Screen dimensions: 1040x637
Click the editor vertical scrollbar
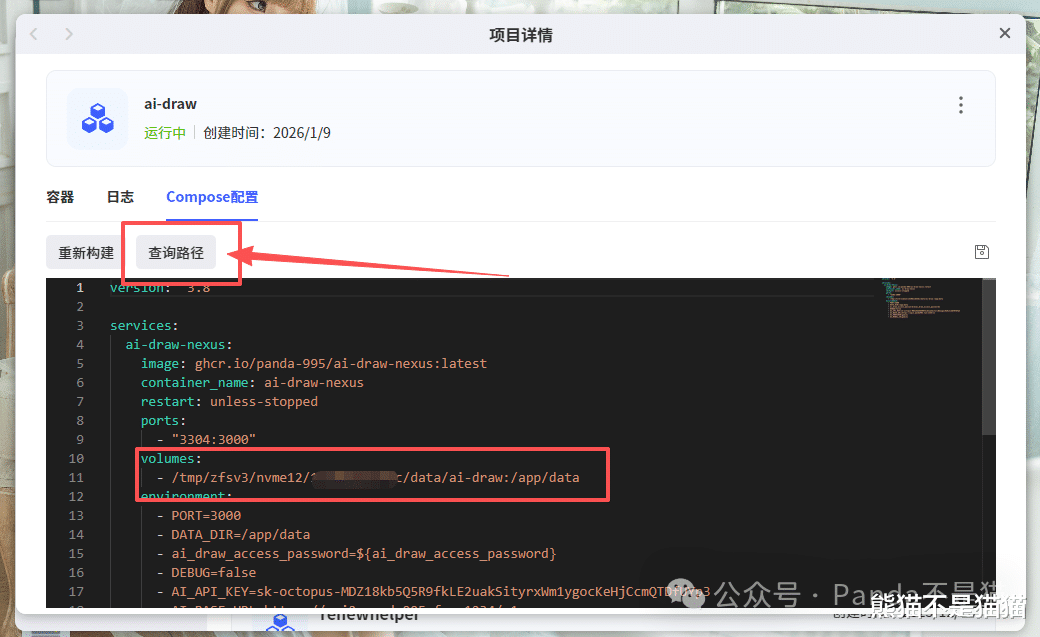(x=989, y=357)
